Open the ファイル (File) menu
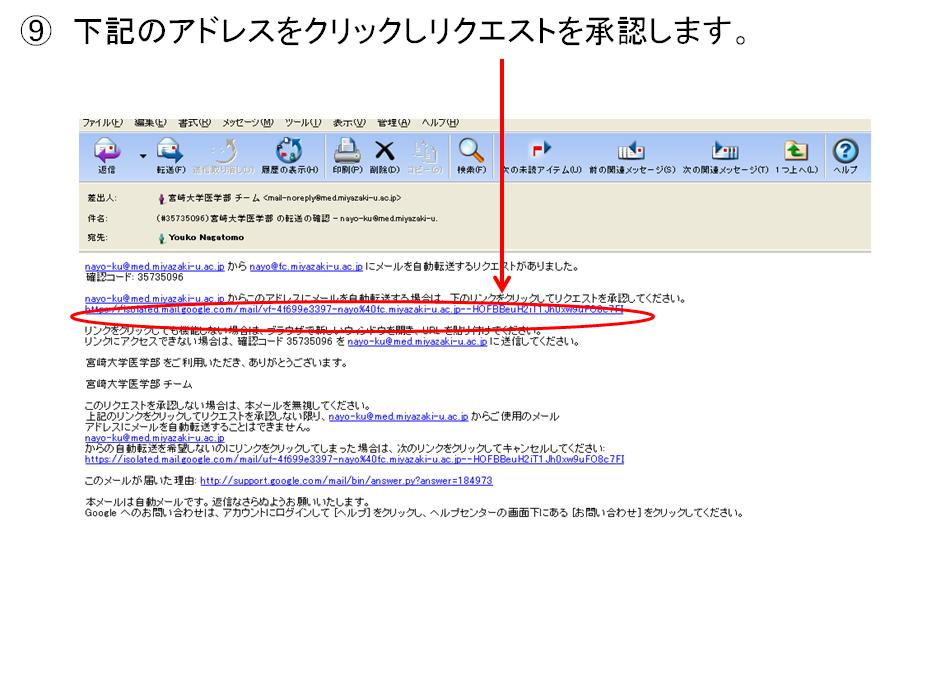 coord(102,122)
